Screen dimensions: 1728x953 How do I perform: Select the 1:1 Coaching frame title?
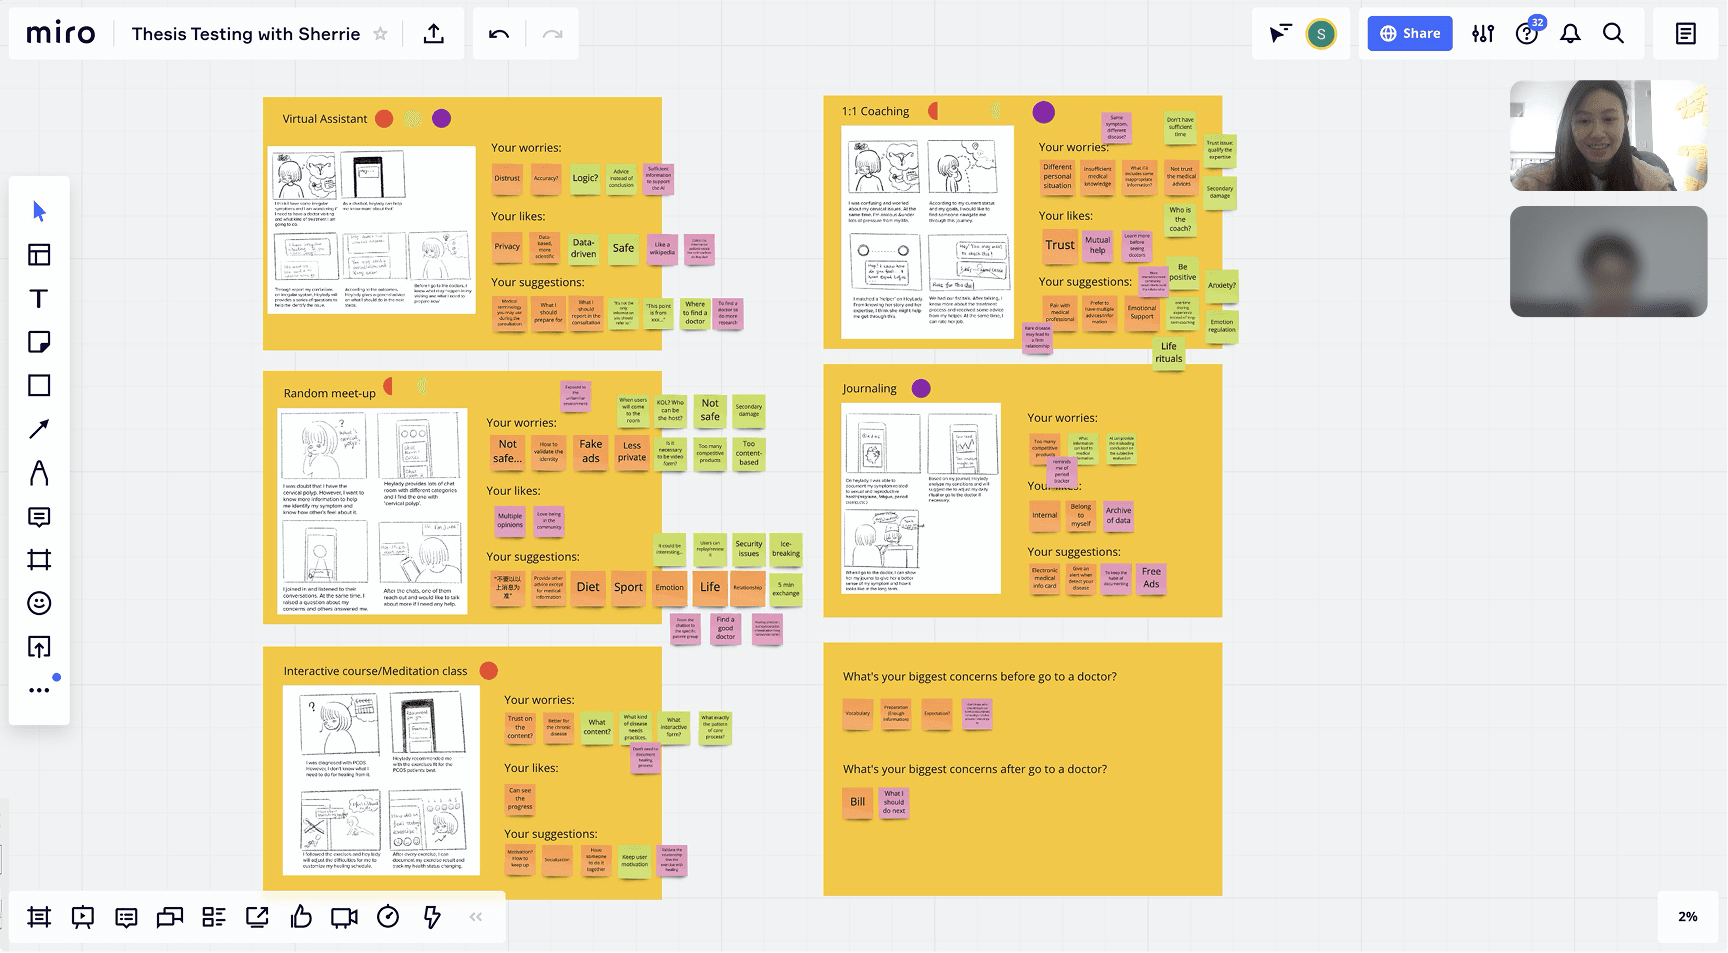(876, 112)
